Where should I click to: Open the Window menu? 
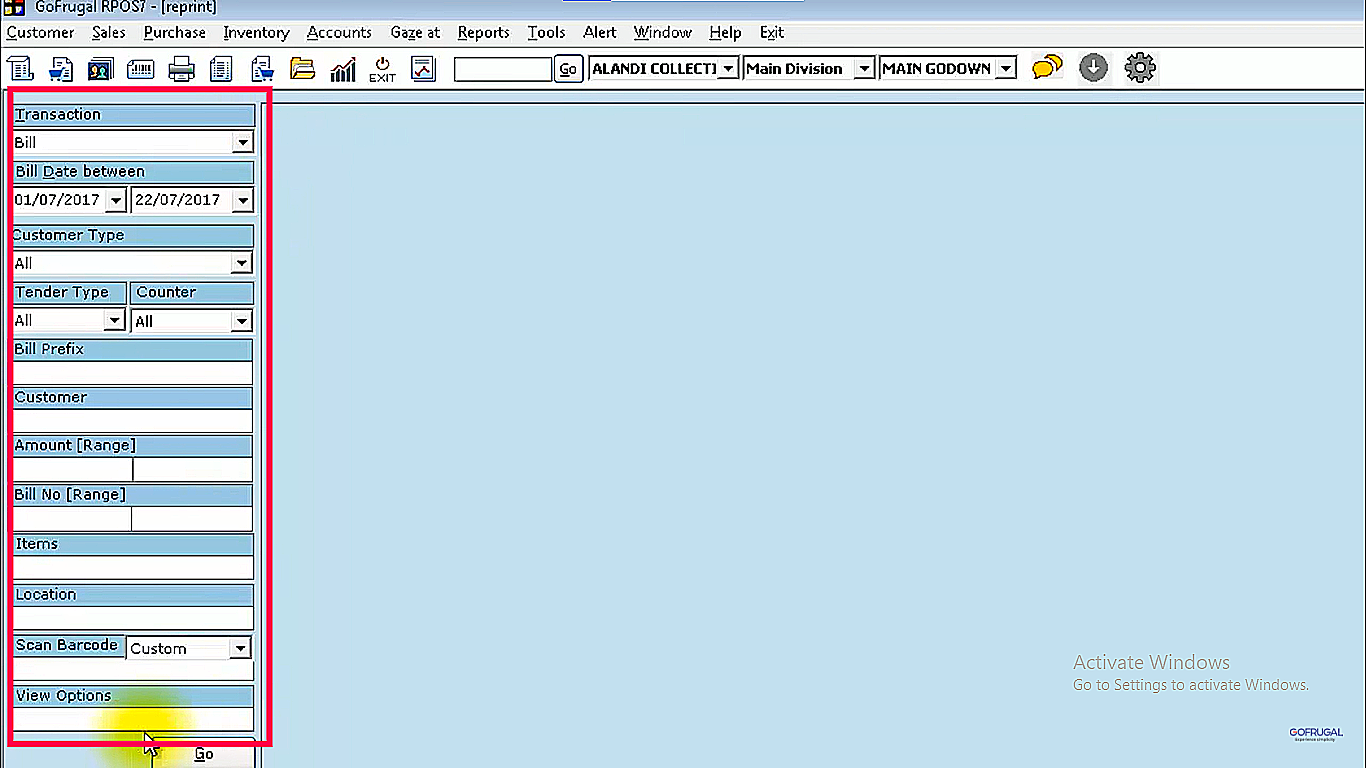tap(663, 32)
